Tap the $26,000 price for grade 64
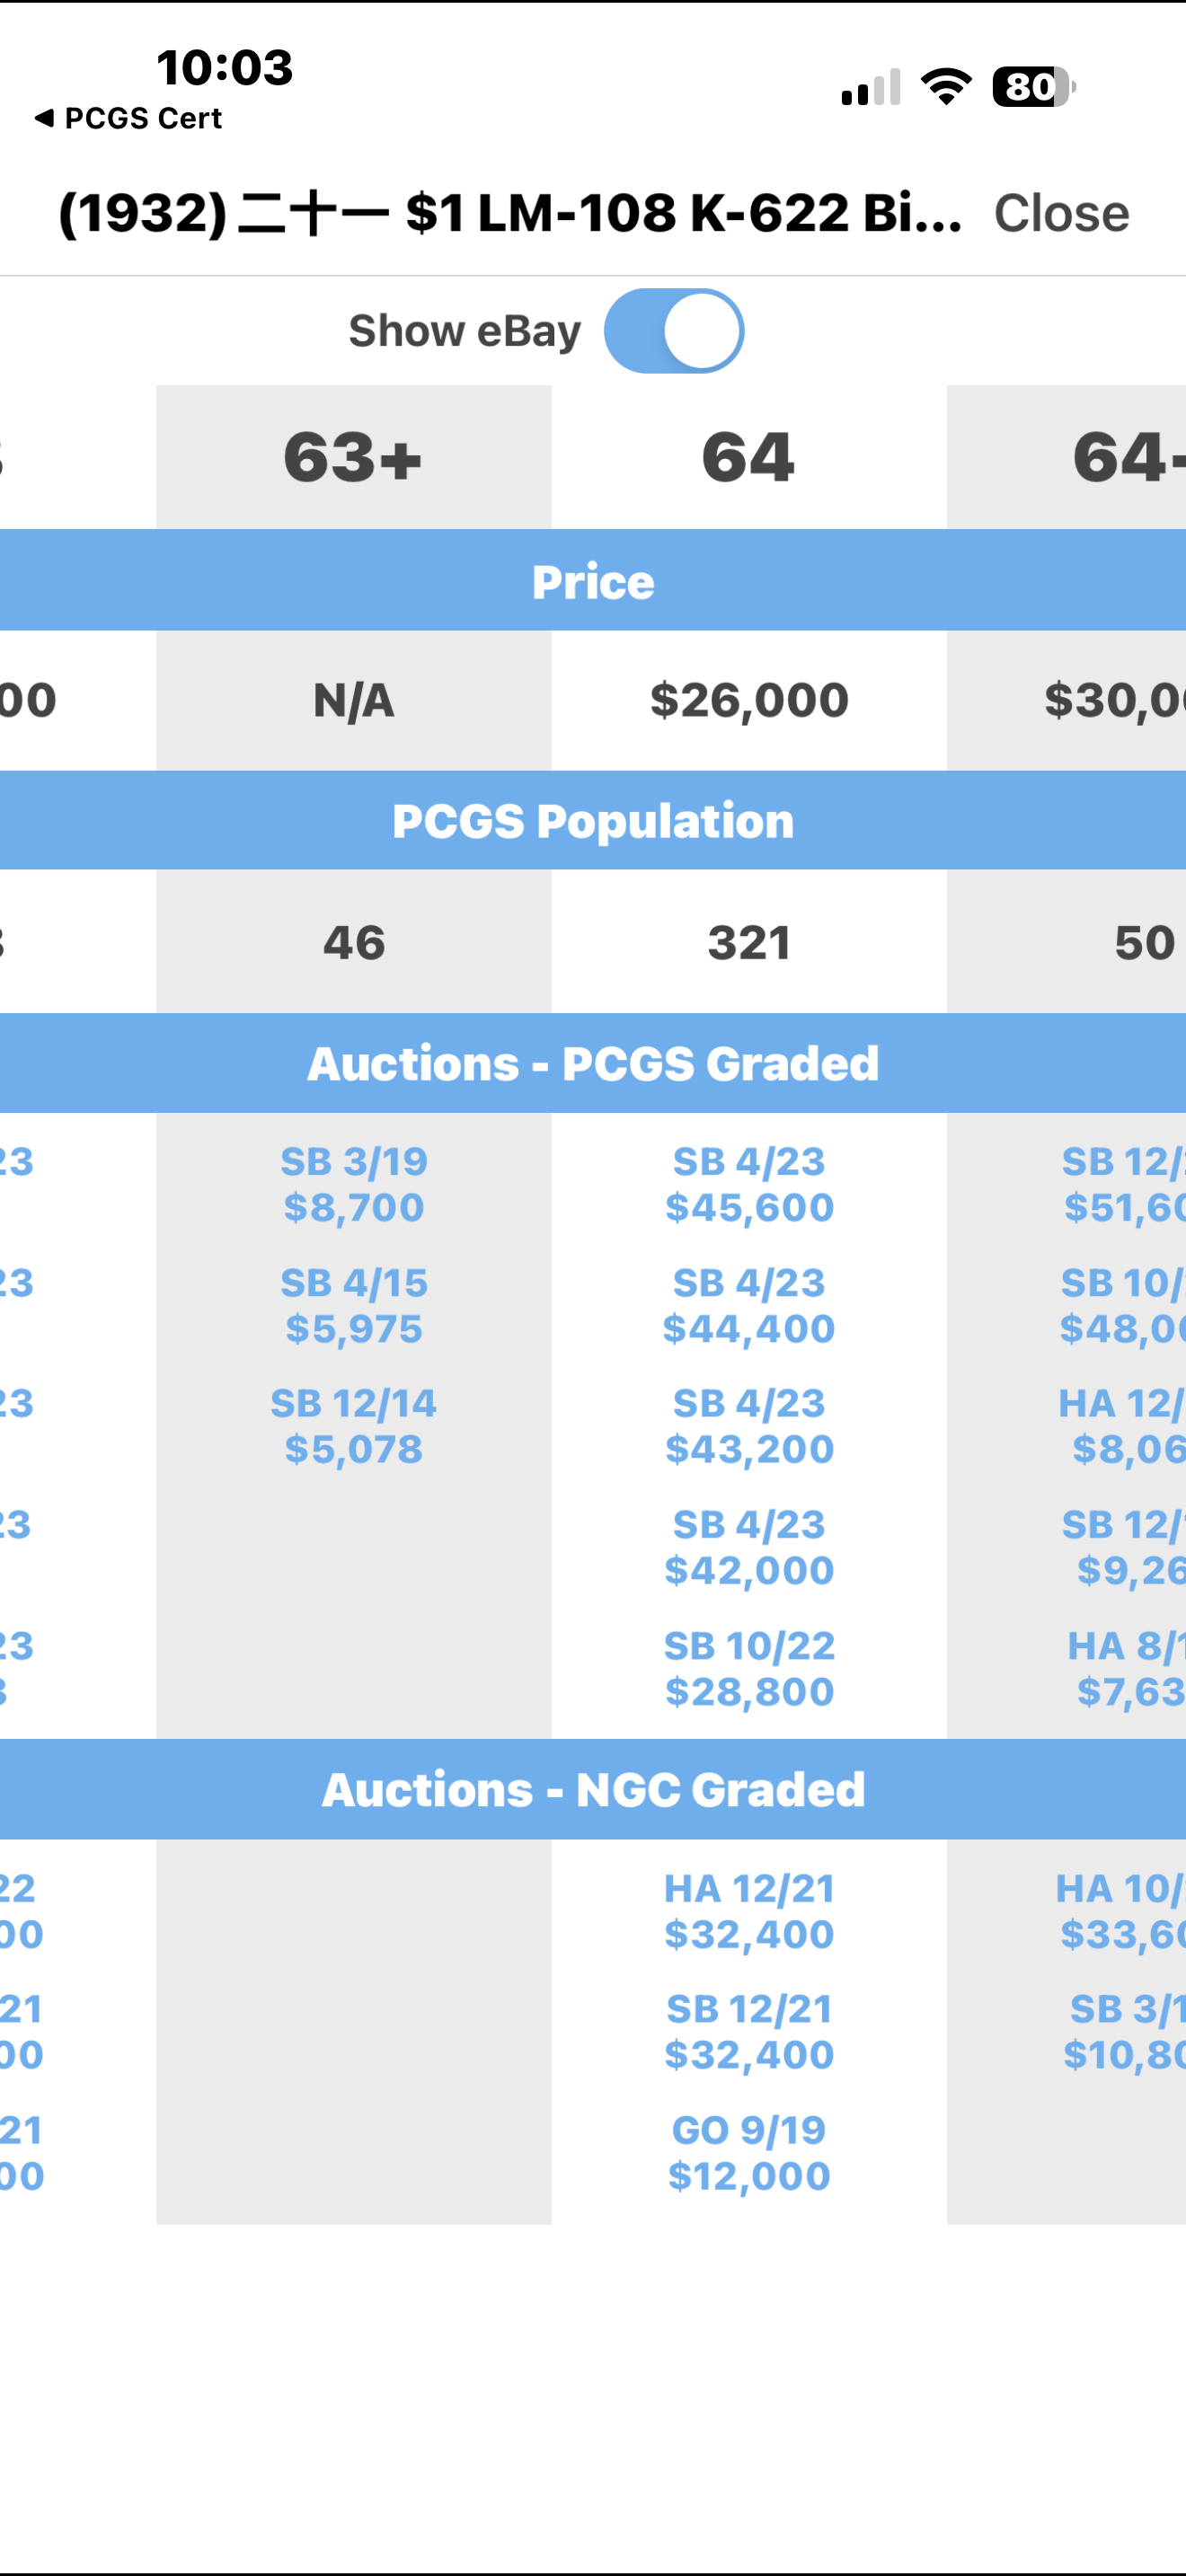The height and width of the screenshot is (2576, 1186). (749, 700)
